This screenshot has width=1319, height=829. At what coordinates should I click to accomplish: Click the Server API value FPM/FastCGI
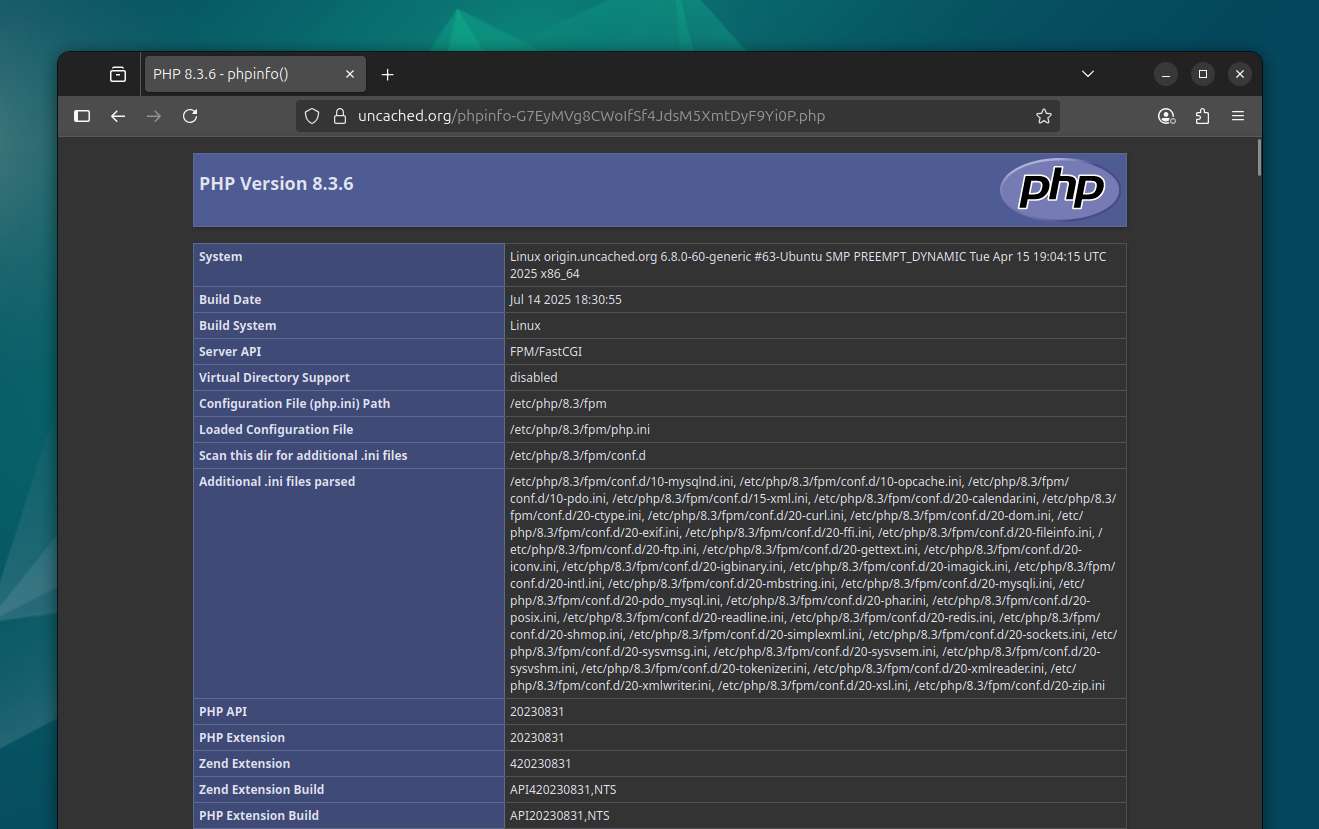click(546, 352)
